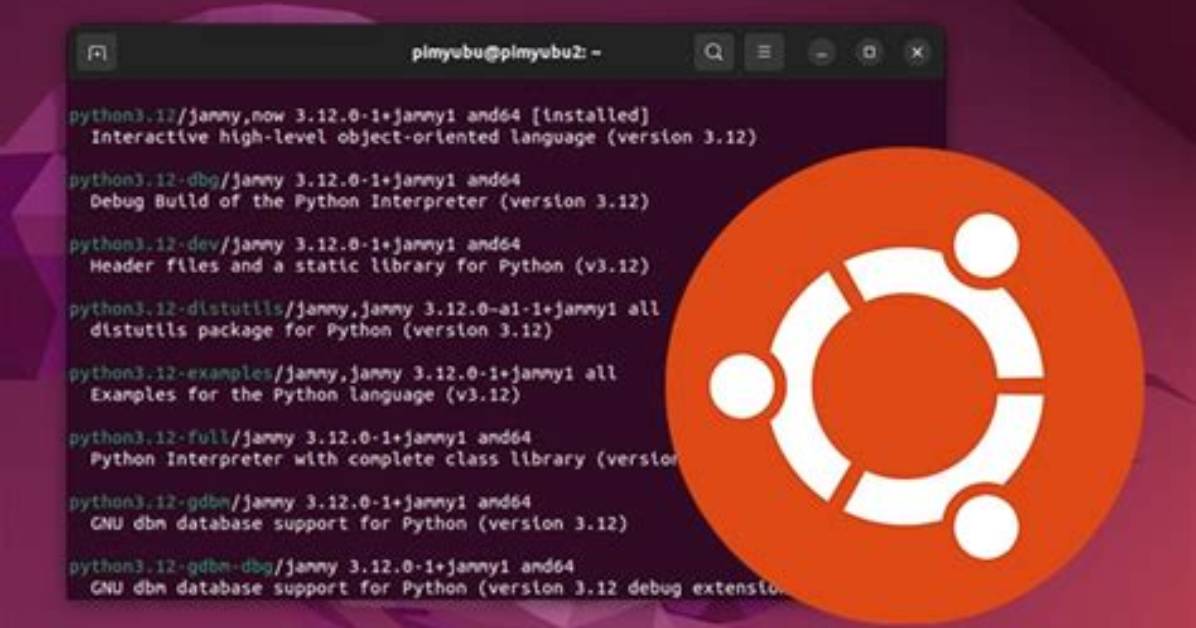Click the python3.12-distutils package line
1196x628 pixels.
point(364,309)
